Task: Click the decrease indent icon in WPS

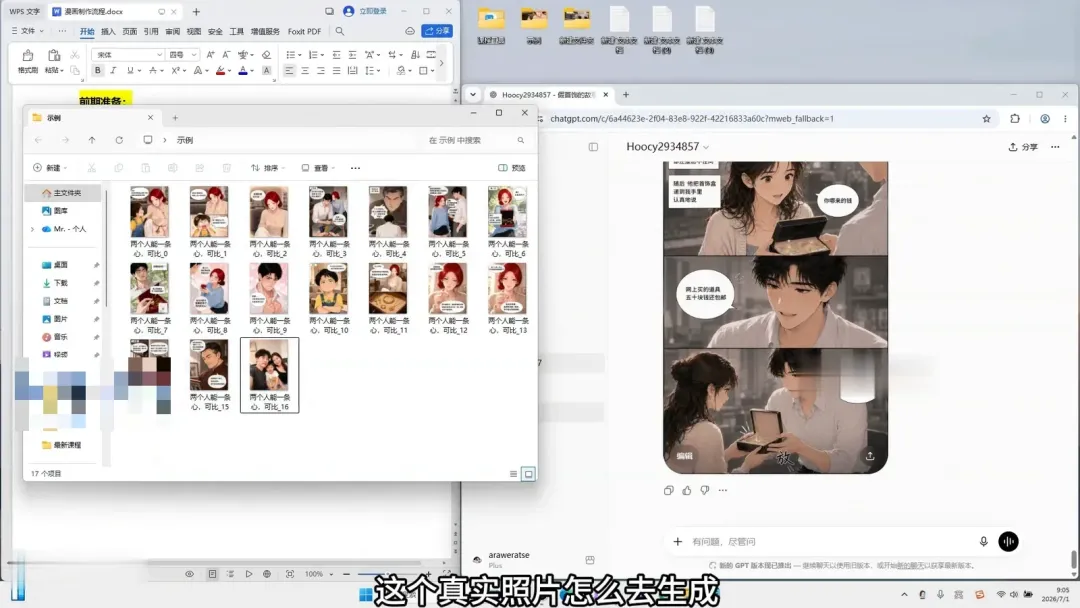Action: pos(336,54)
